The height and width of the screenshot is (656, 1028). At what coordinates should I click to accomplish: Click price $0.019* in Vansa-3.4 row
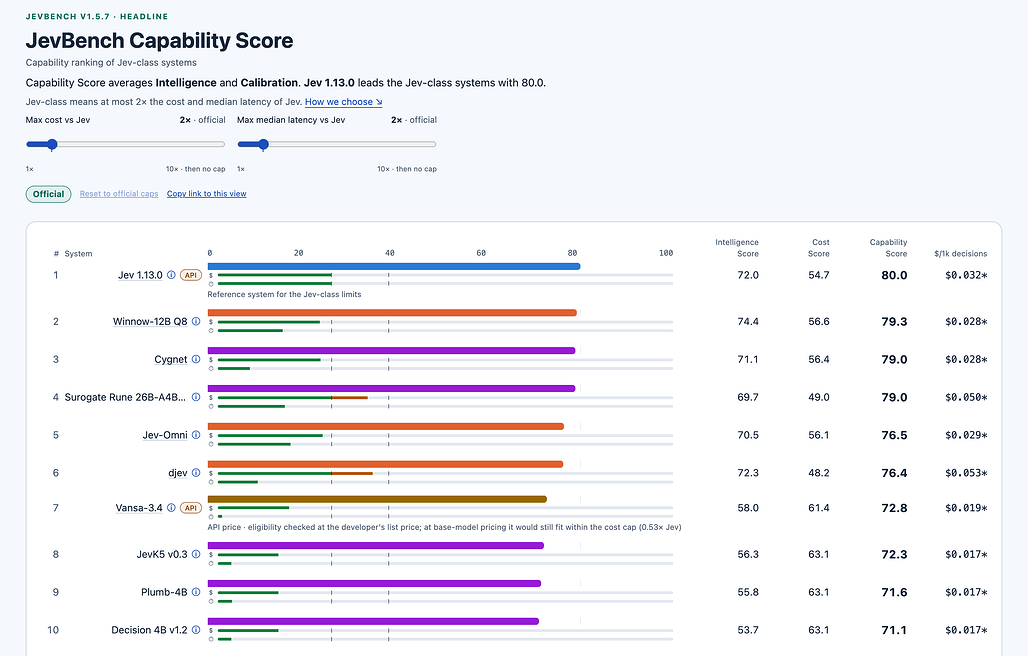click(x=966, y=508)
